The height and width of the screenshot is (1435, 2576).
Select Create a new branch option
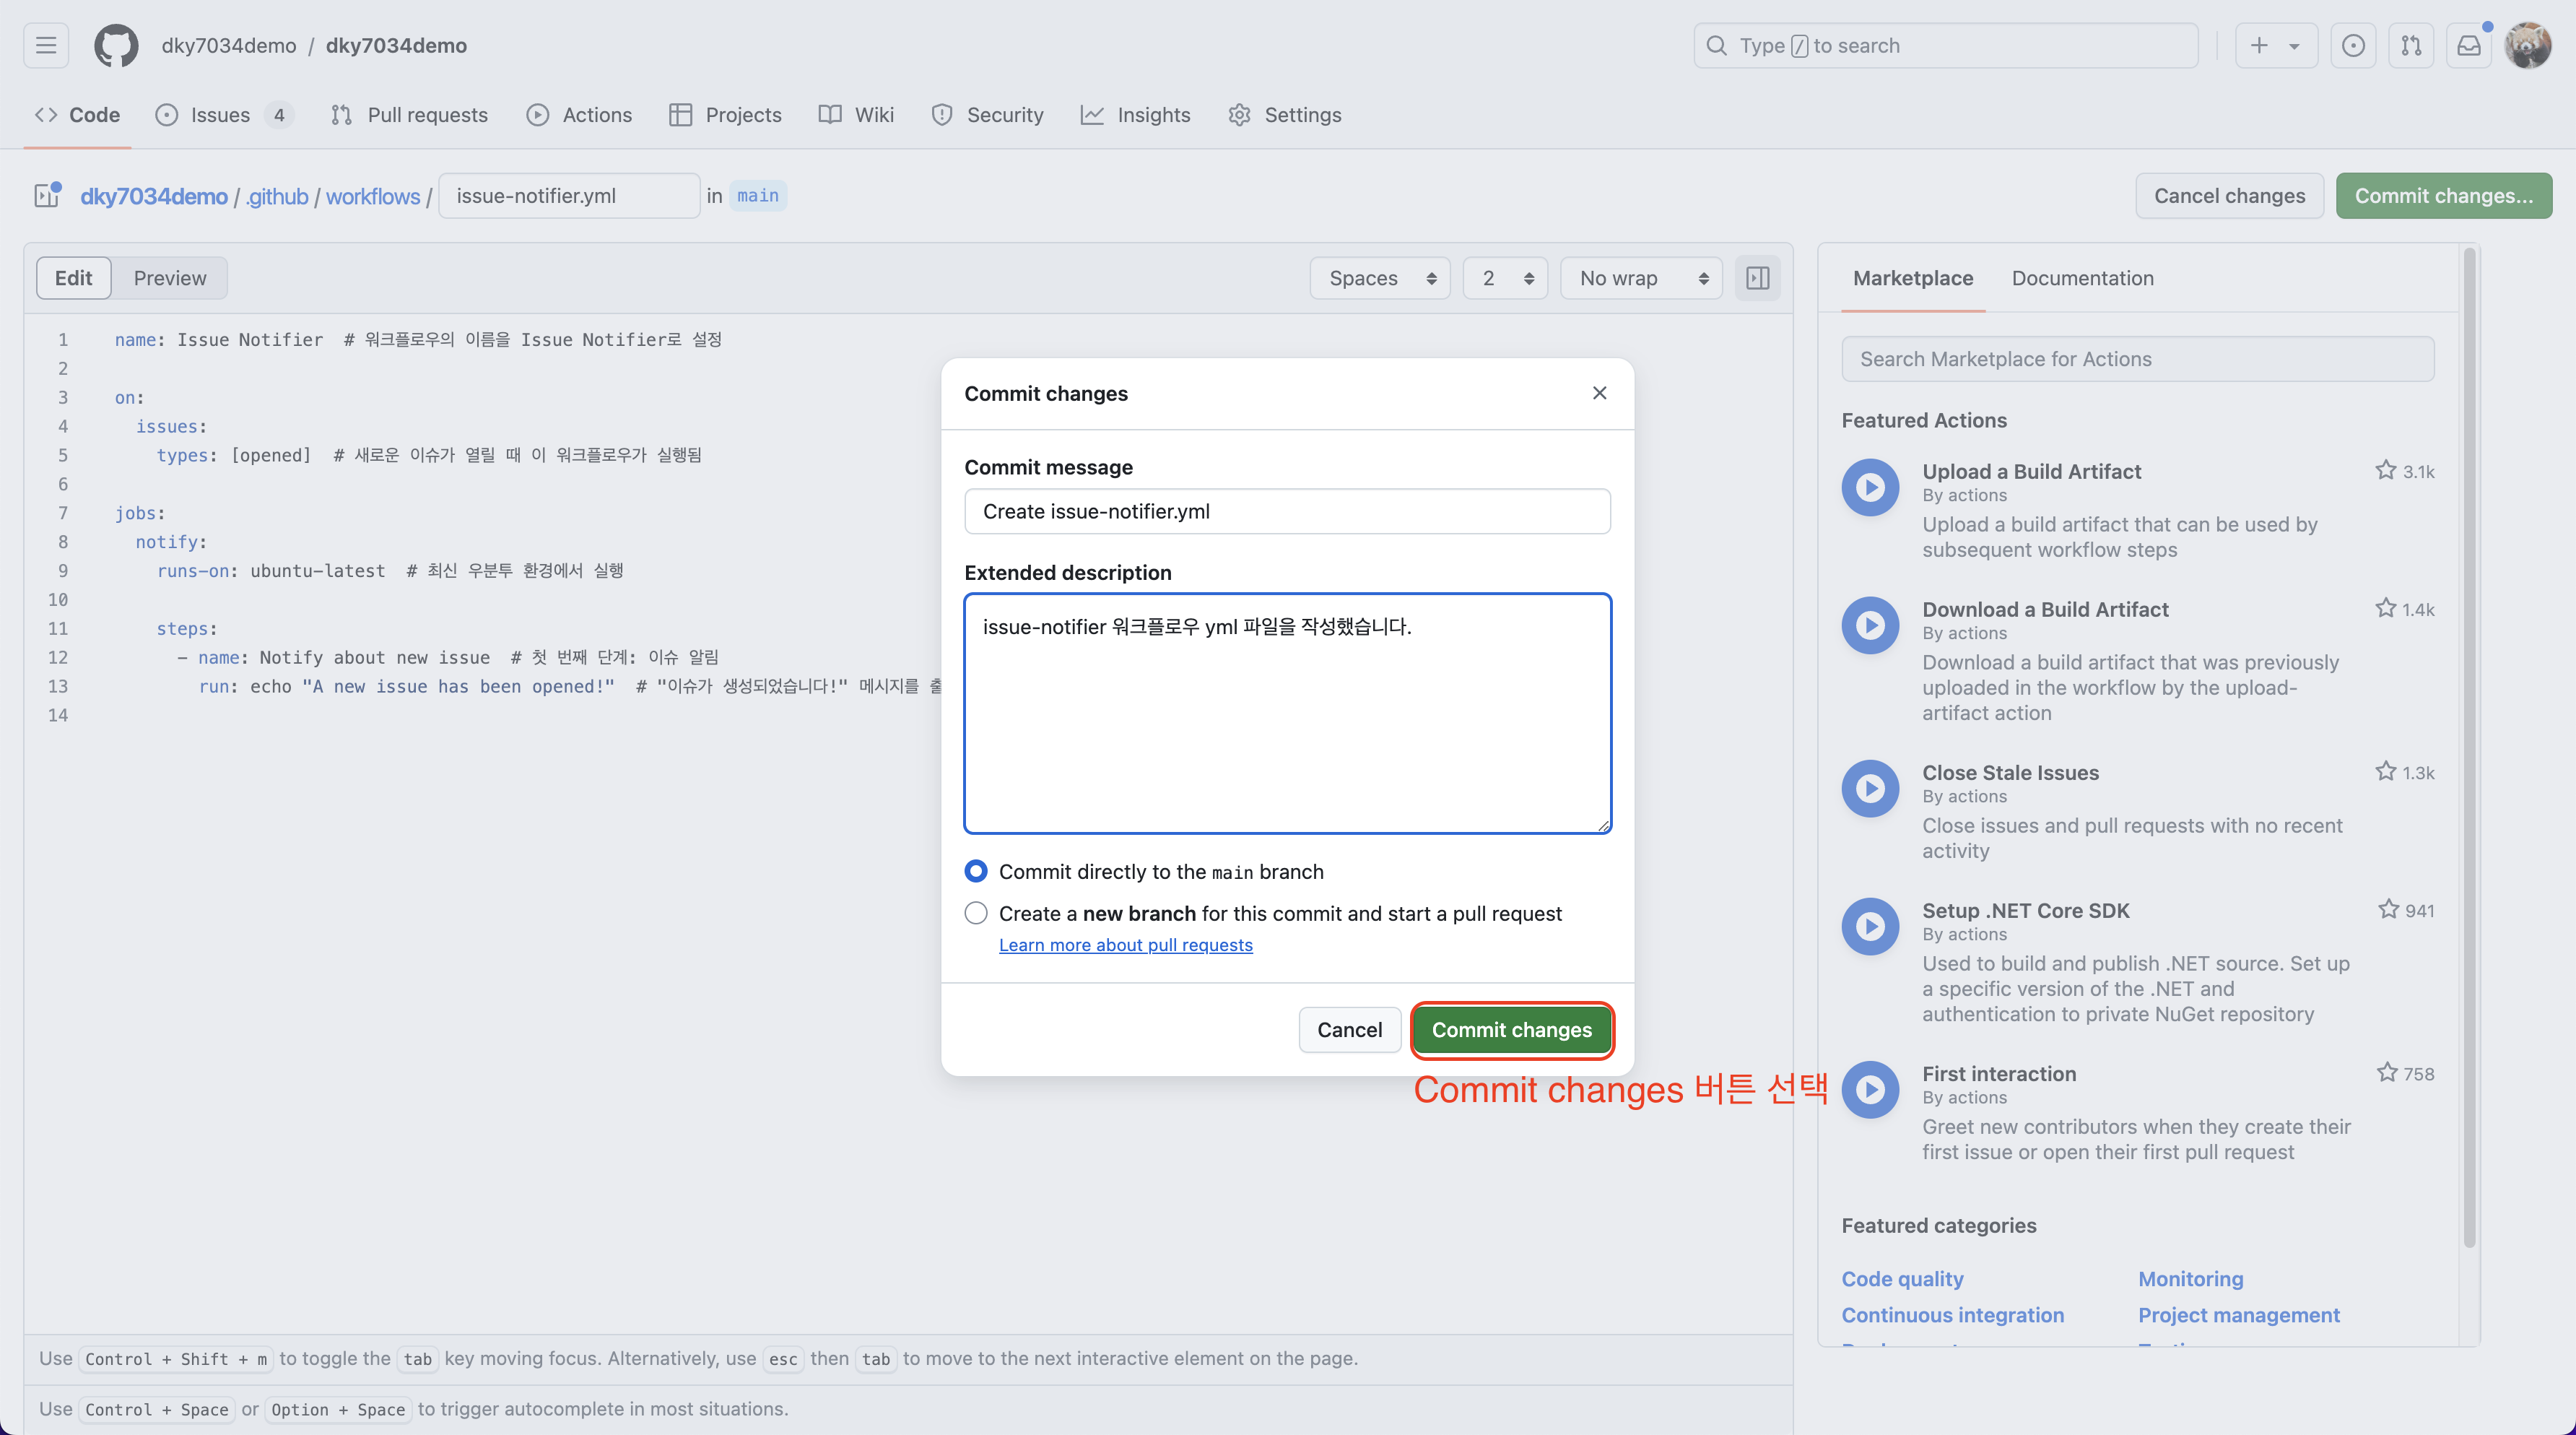click(x=976, y=913)
